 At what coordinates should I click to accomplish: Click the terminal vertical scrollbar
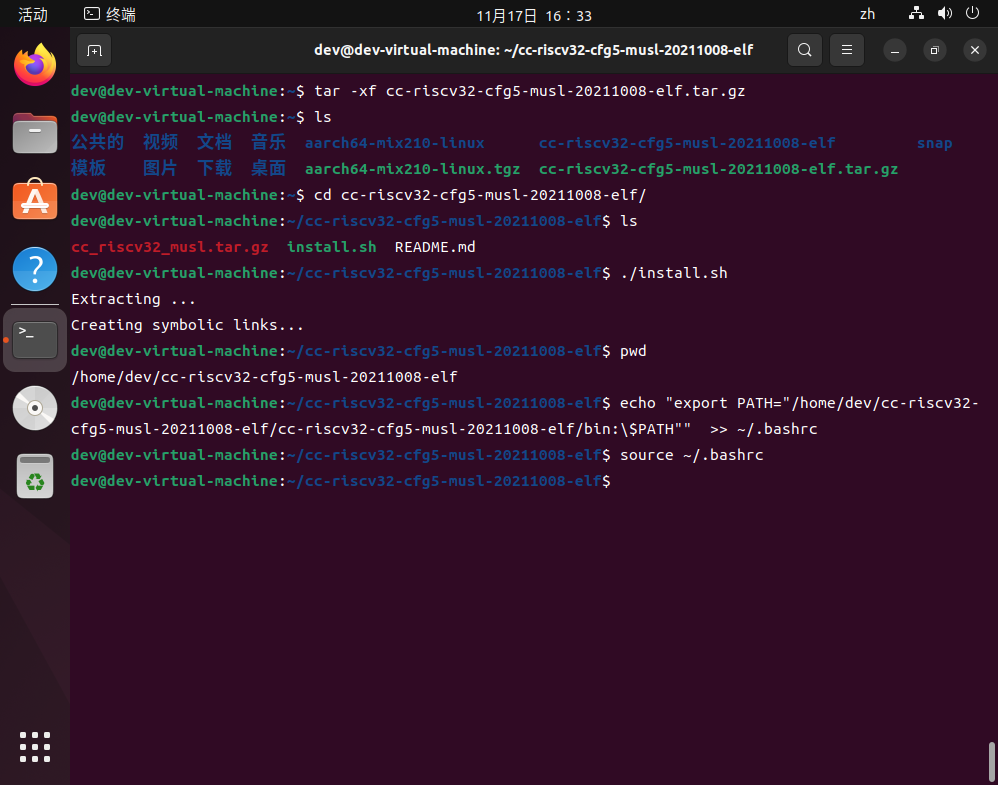991,760
